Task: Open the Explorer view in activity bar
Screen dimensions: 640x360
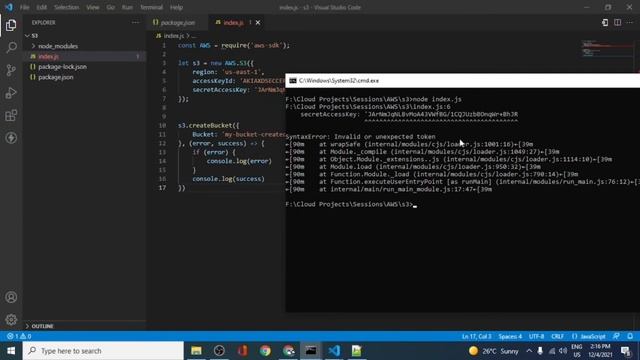Action: tap(11, 25)
